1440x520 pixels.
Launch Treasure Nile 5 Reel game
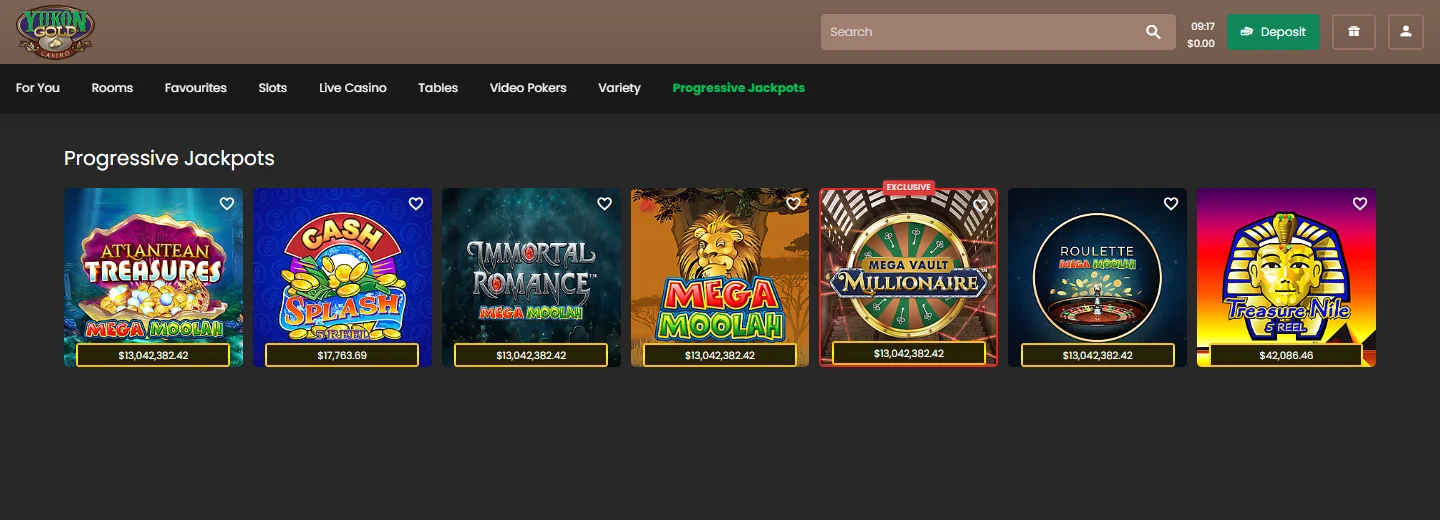click(1287, 277)
